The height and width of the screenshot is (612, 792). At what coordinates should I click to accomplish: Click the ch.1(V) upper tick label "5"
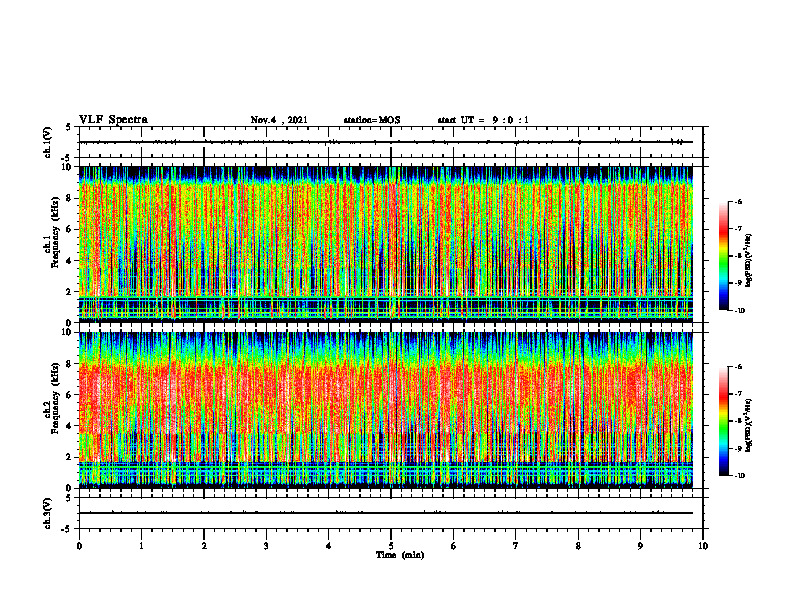(x=68, y=127)
